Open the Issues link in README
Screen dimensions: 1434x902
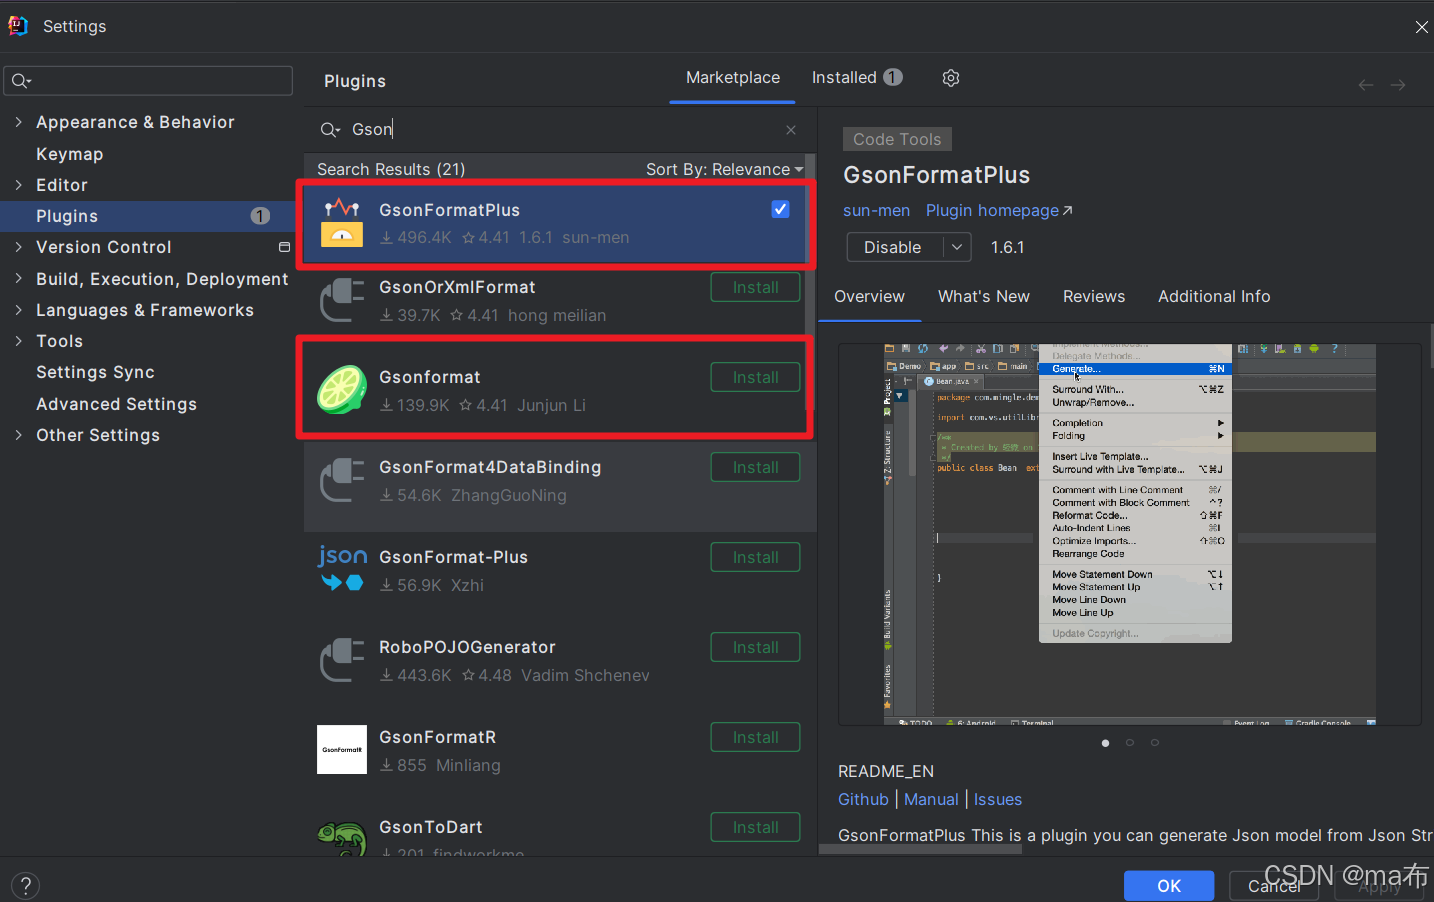tap(998, 800)
